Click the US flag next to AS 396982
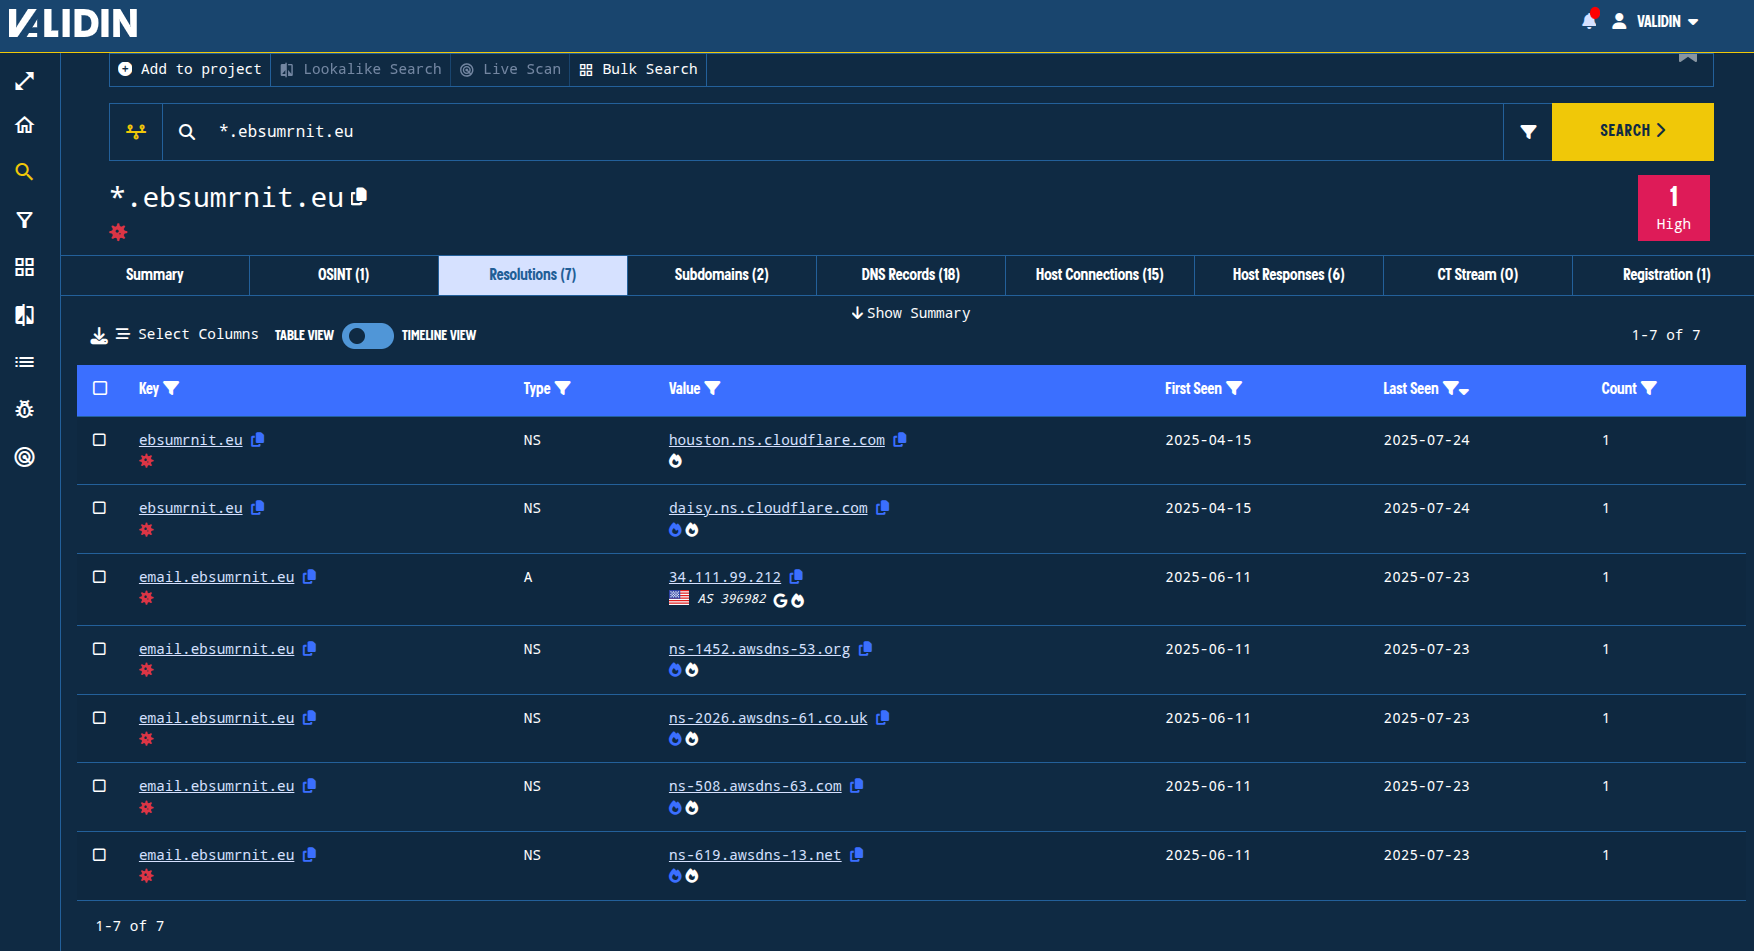 679,598
